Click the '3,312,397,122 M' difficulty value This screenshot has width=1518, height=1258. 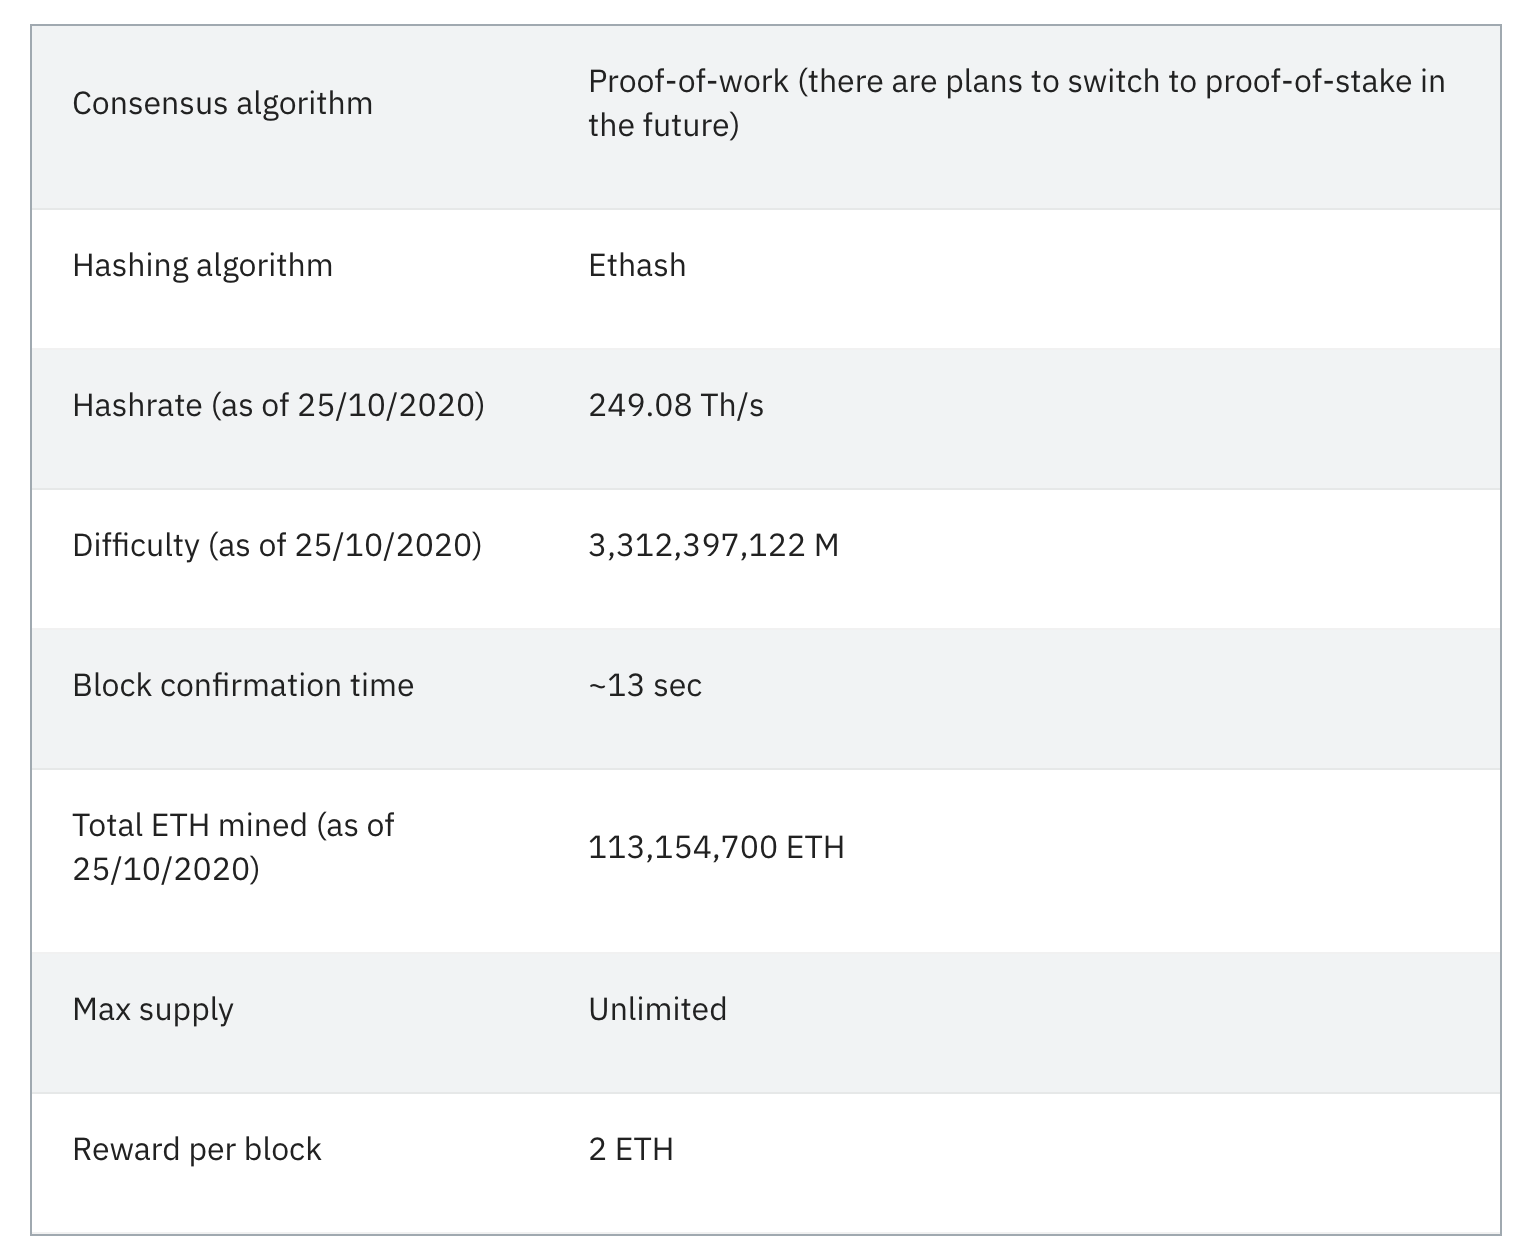click(x=713, y=545)
